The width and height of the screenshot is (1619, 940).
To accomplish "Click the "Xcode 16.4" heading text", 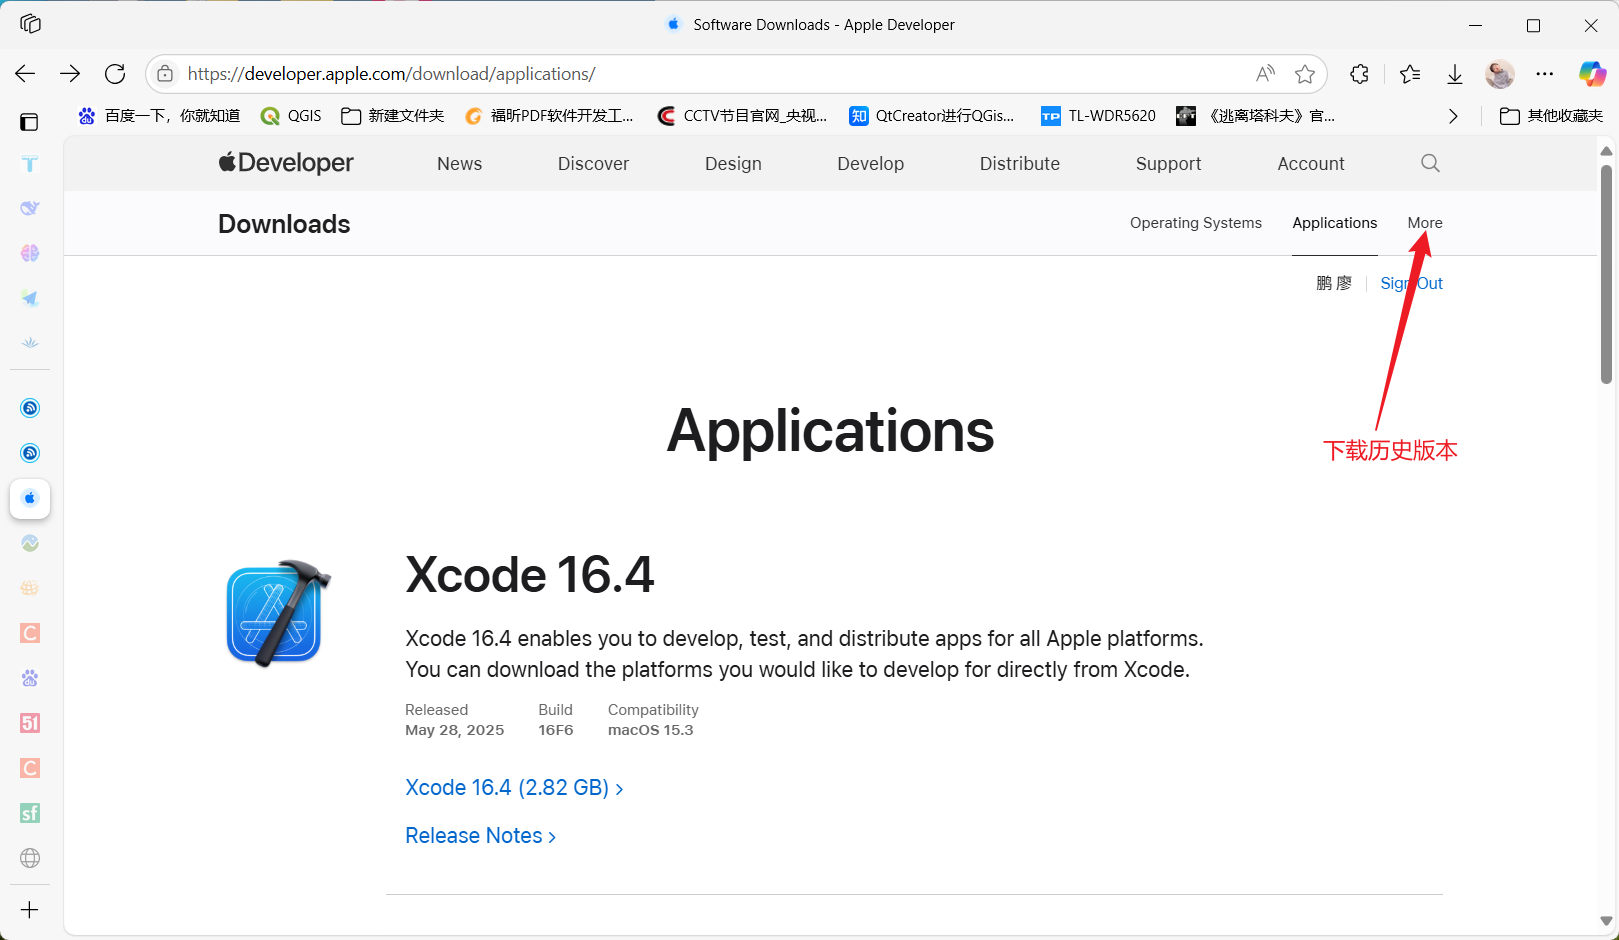I will (530, 575).
